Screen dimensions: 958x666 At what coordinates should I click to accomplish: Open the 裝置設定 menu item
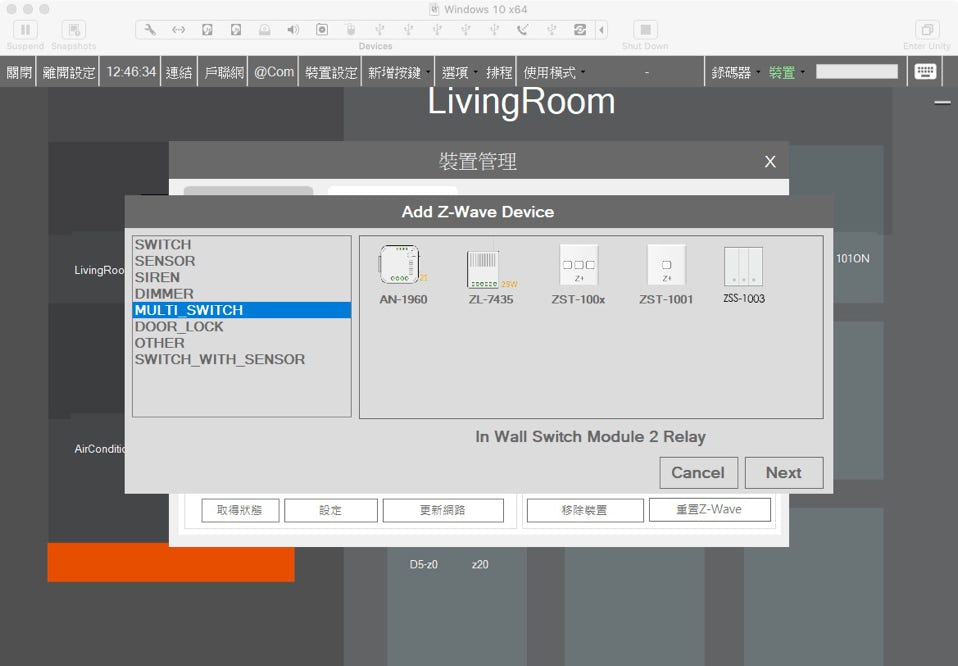pyautogui.click(x=331, y=72)
